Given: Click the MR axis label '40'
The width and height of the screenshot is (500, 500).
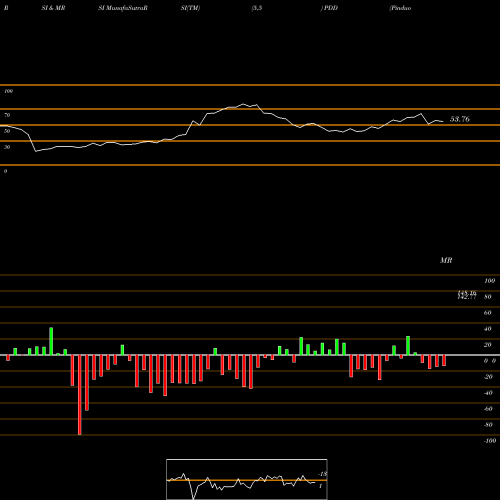Looking at the screenshot, I should 488,329.
